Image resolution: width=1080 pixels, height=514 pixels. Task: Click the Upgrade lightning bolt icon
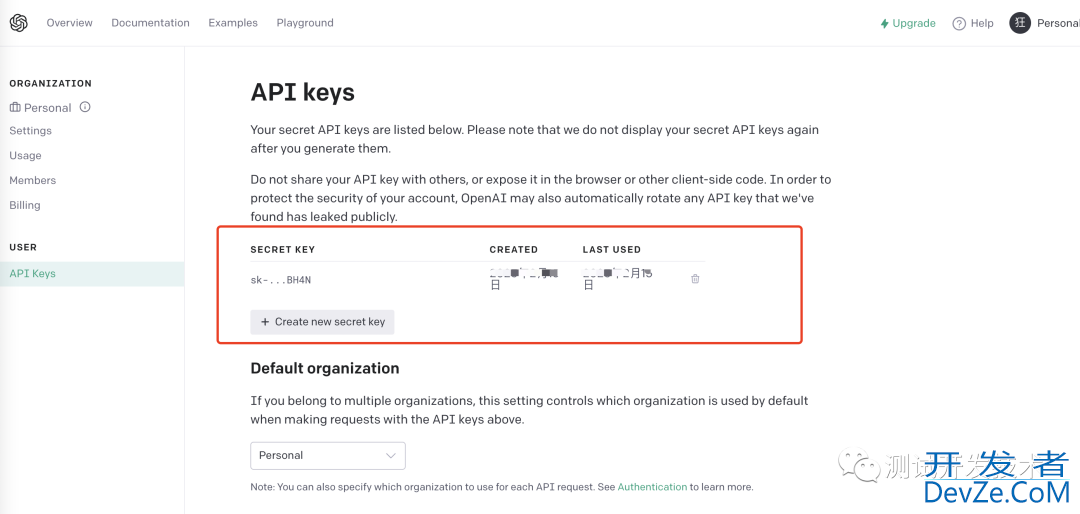[x=884, y=23]
